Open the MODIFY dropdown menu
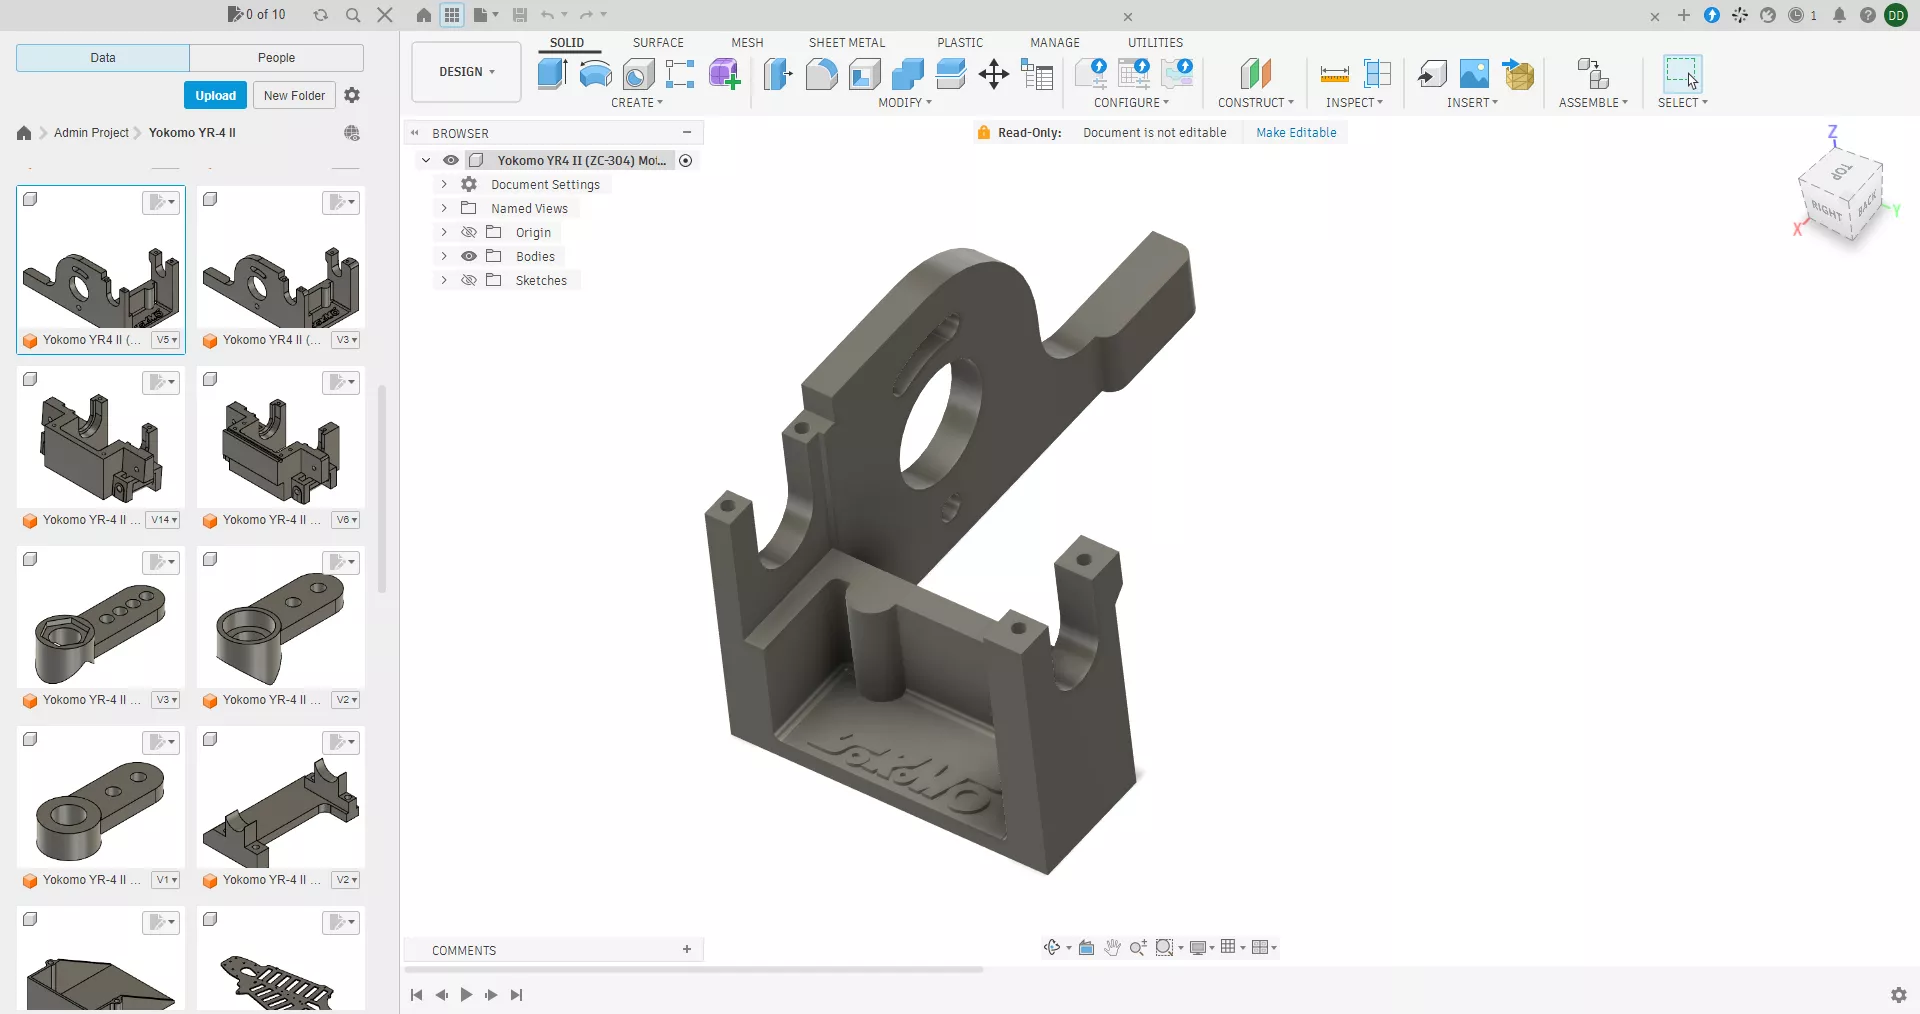The width and height of the screenshot is (1920, 1014). [905, 103]
